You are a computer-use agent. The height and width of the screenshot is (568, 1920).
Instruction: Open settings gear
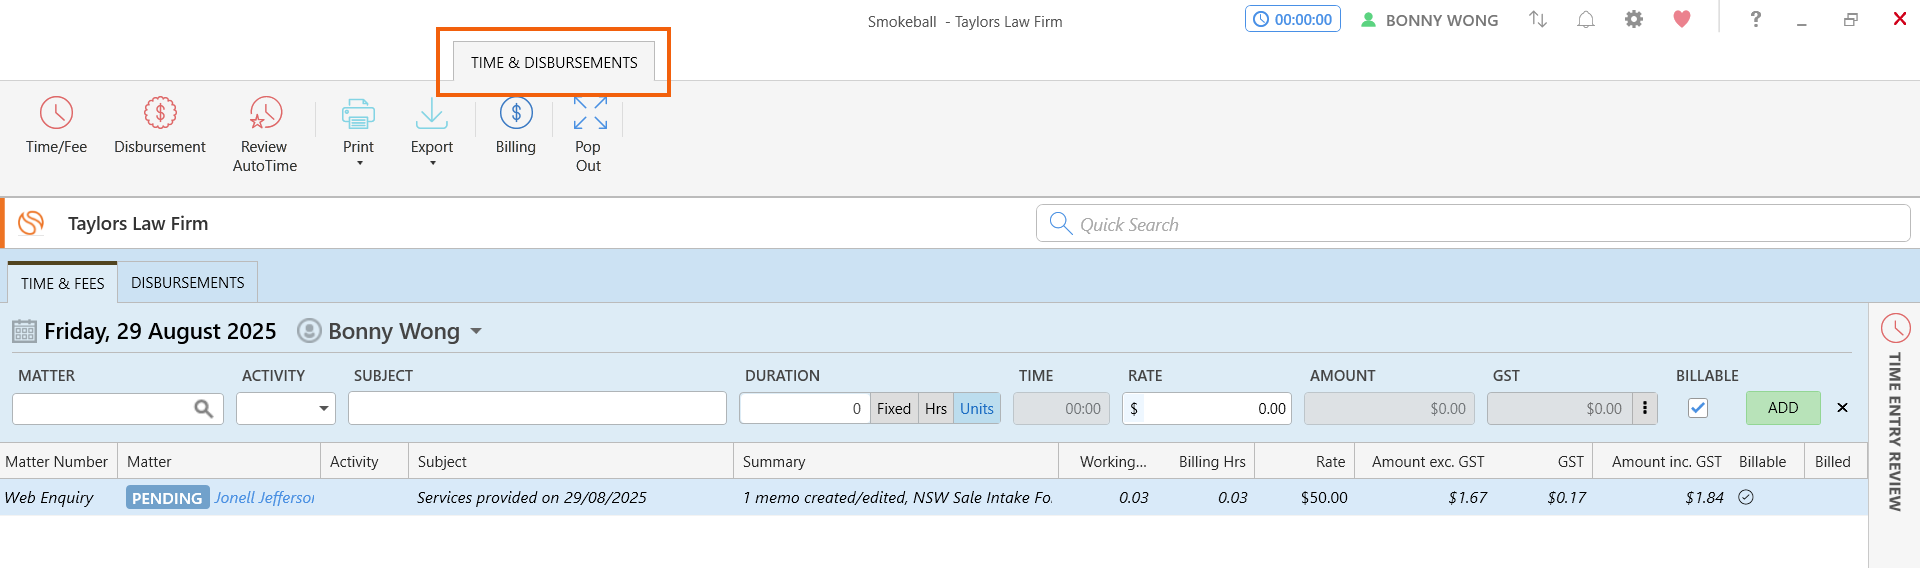[x=1634, y=19]
